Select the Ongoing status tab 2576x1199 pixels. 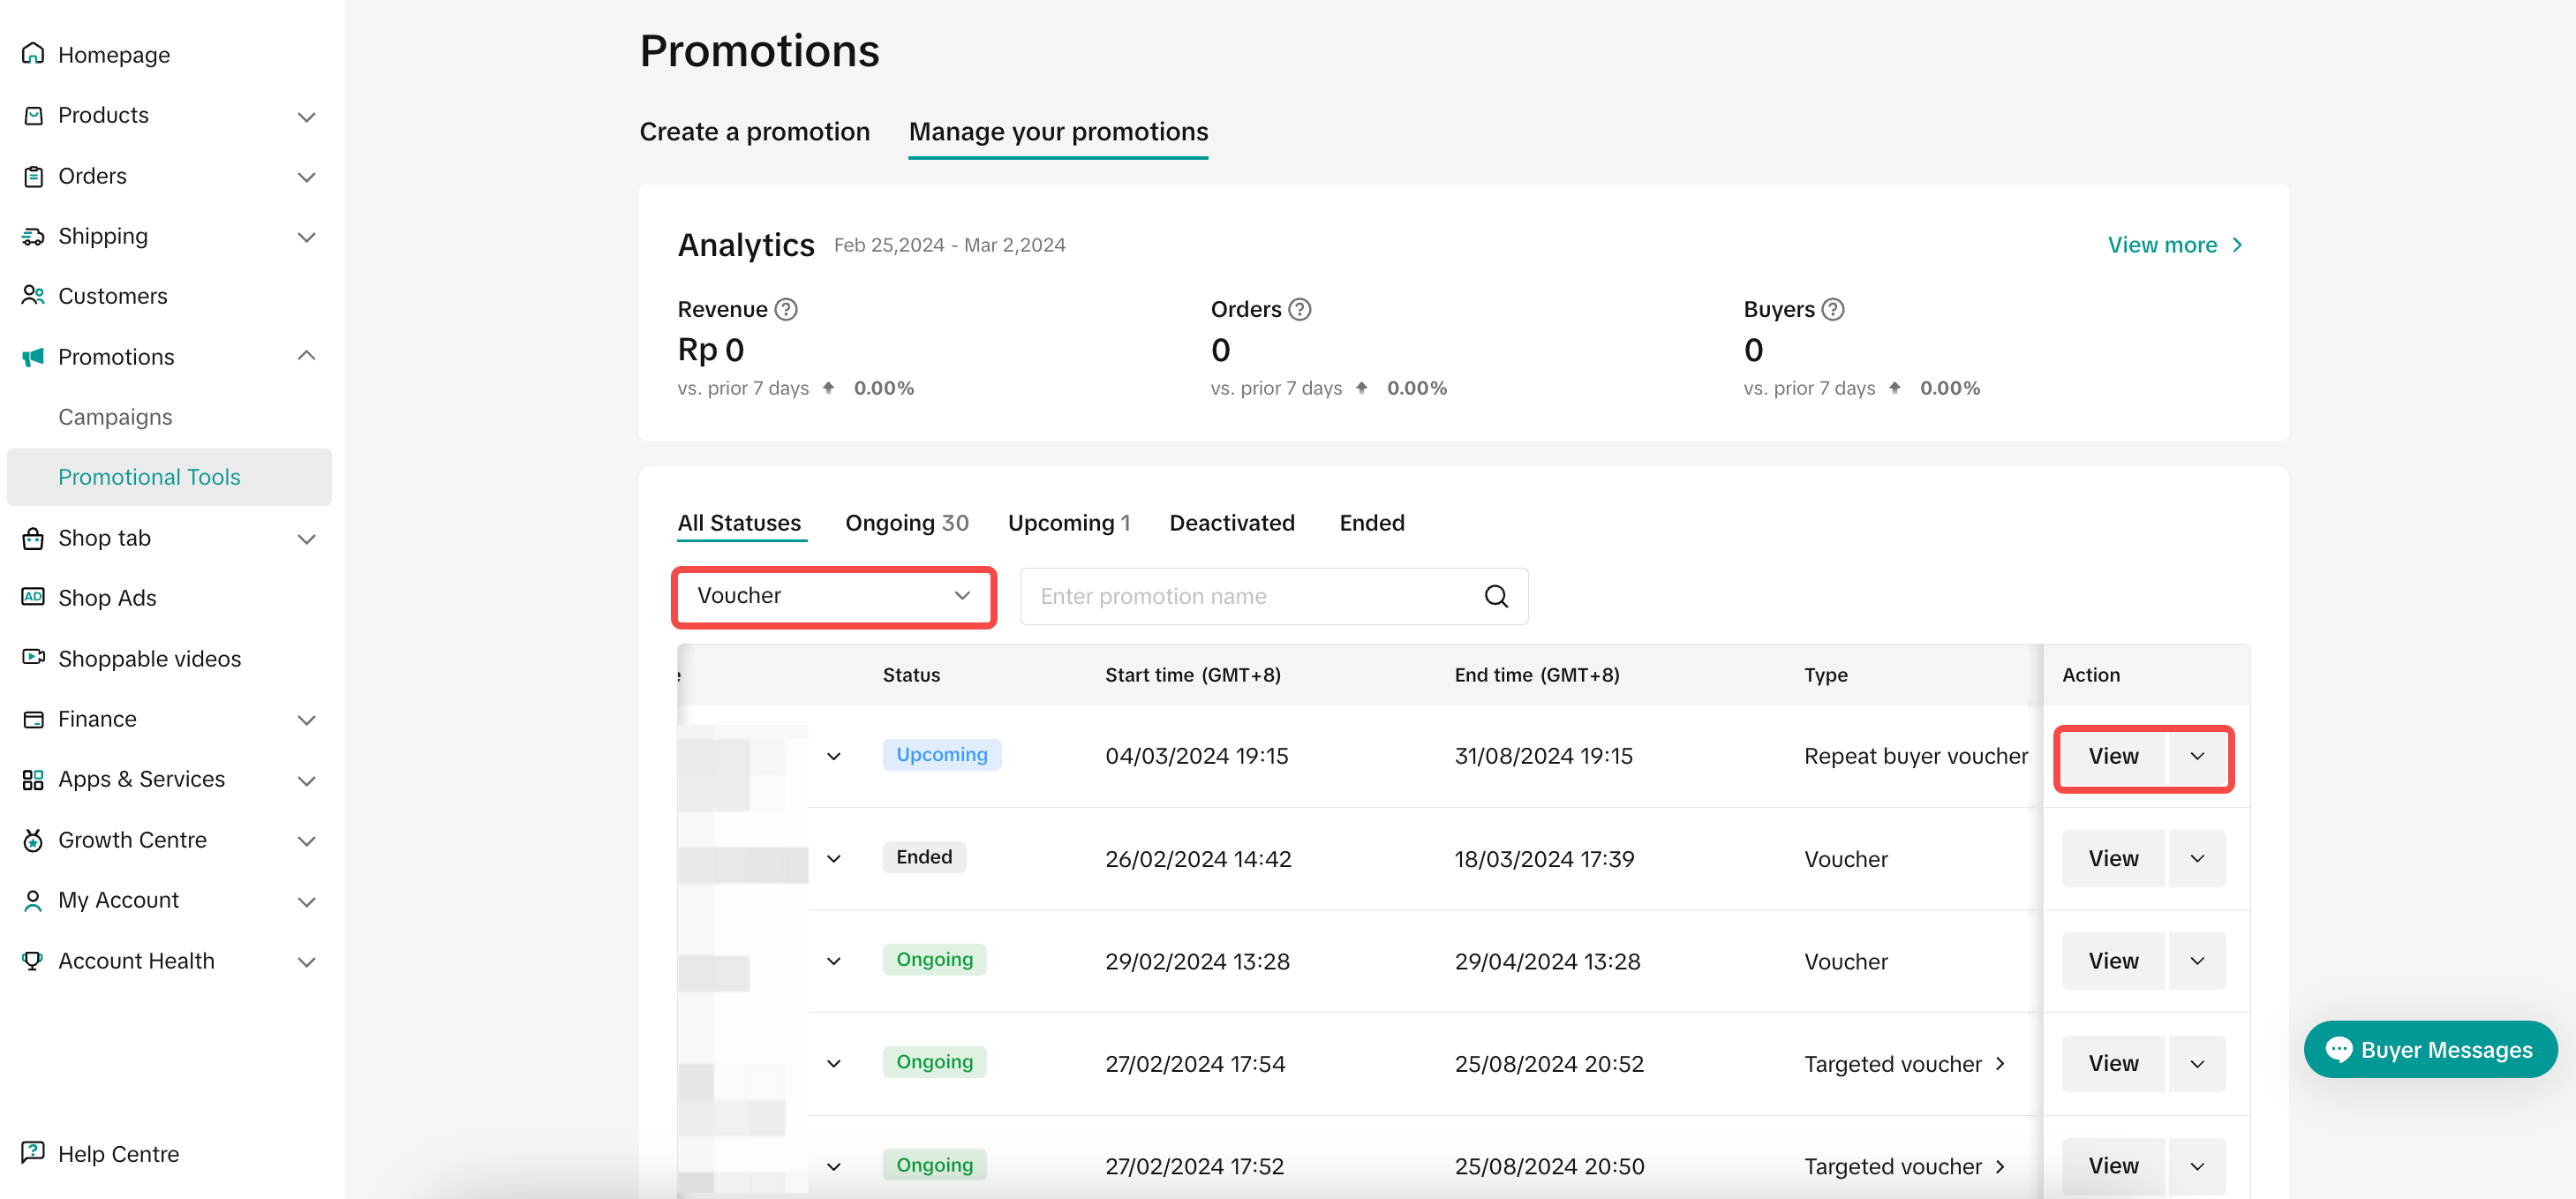coord(906,523)
